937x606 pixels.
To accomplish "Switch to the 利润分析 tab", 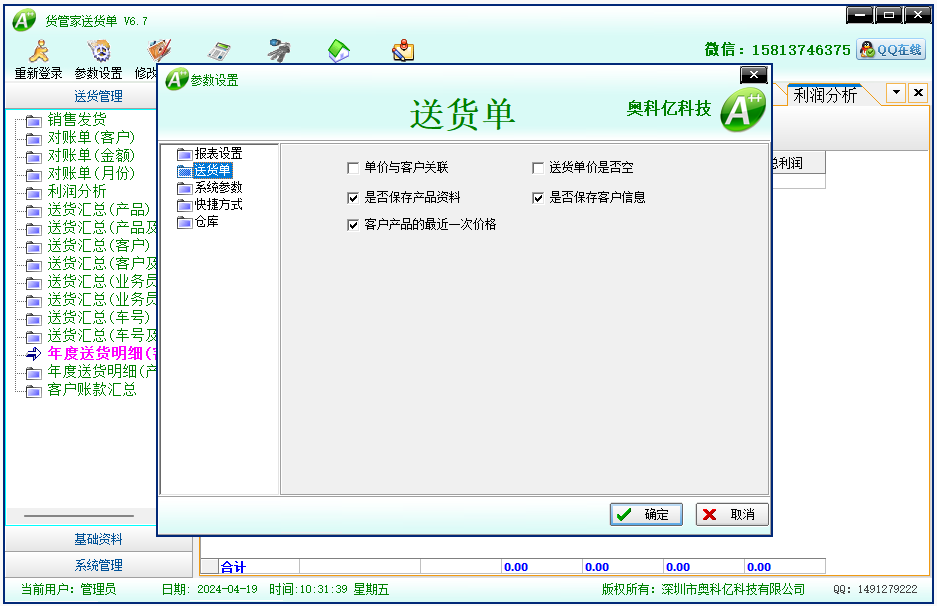I will pyautogui.click(x=824, y=96).
